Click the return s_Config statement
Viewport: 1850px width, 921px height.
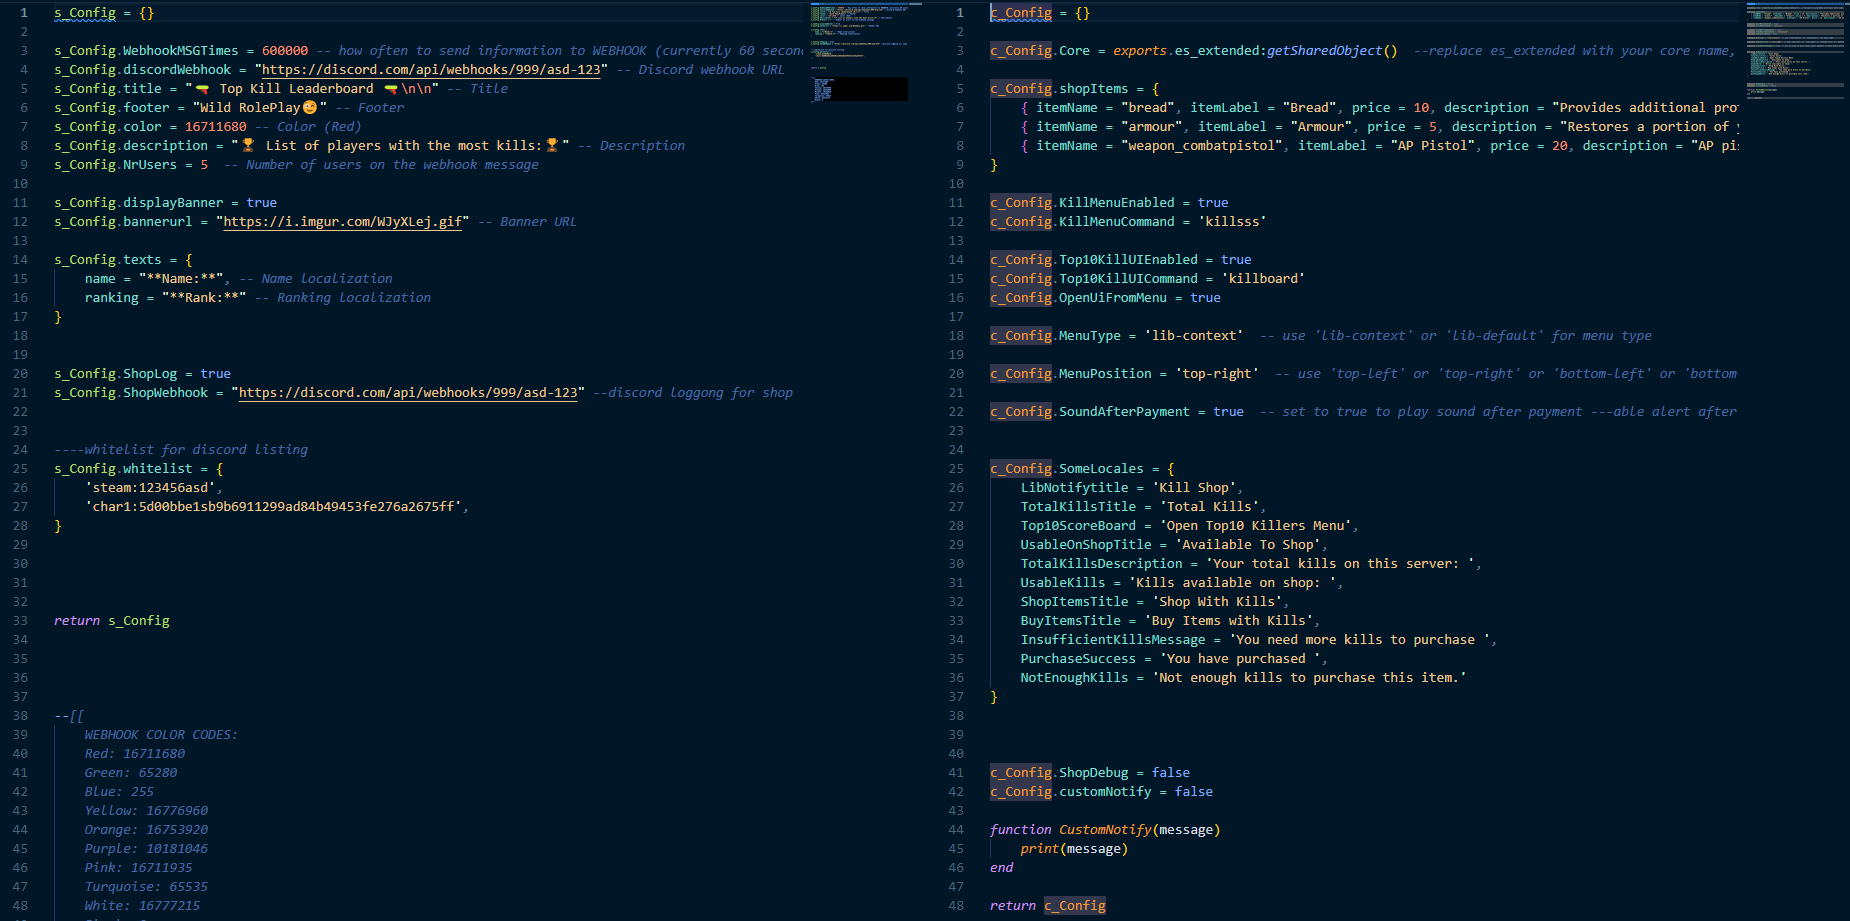110,620
